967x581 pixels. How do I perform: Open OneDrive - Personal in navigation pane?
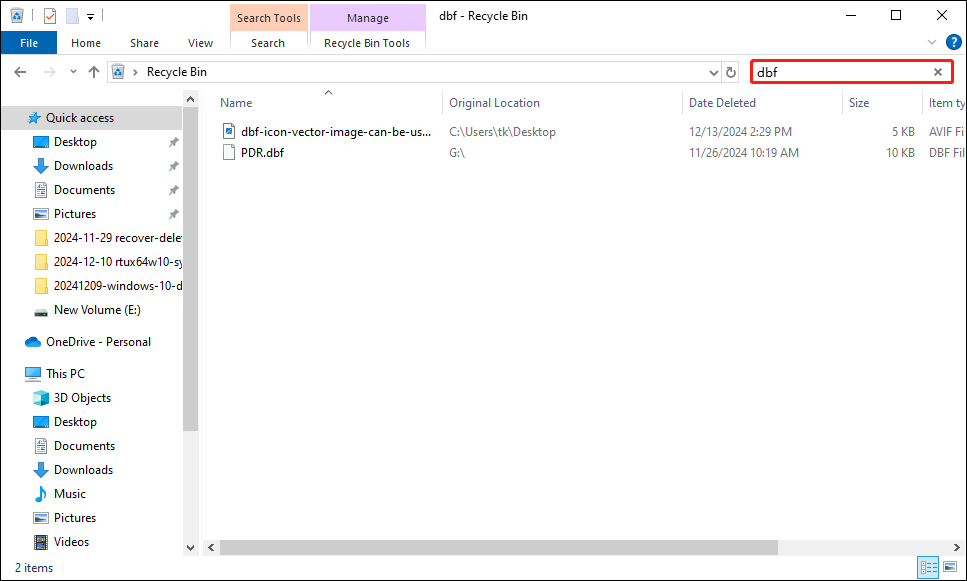98,342
